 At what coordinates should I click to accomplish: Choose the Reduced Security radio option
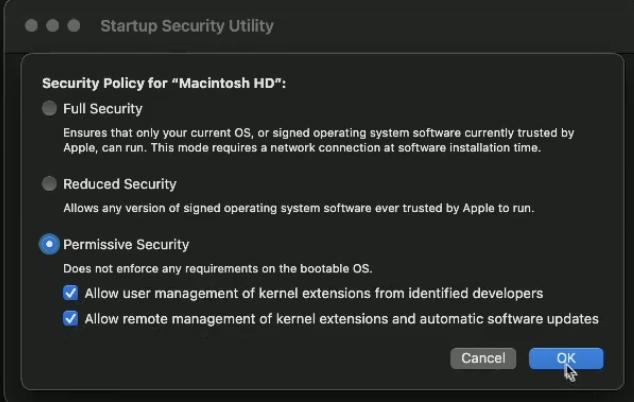click(49, 184)
